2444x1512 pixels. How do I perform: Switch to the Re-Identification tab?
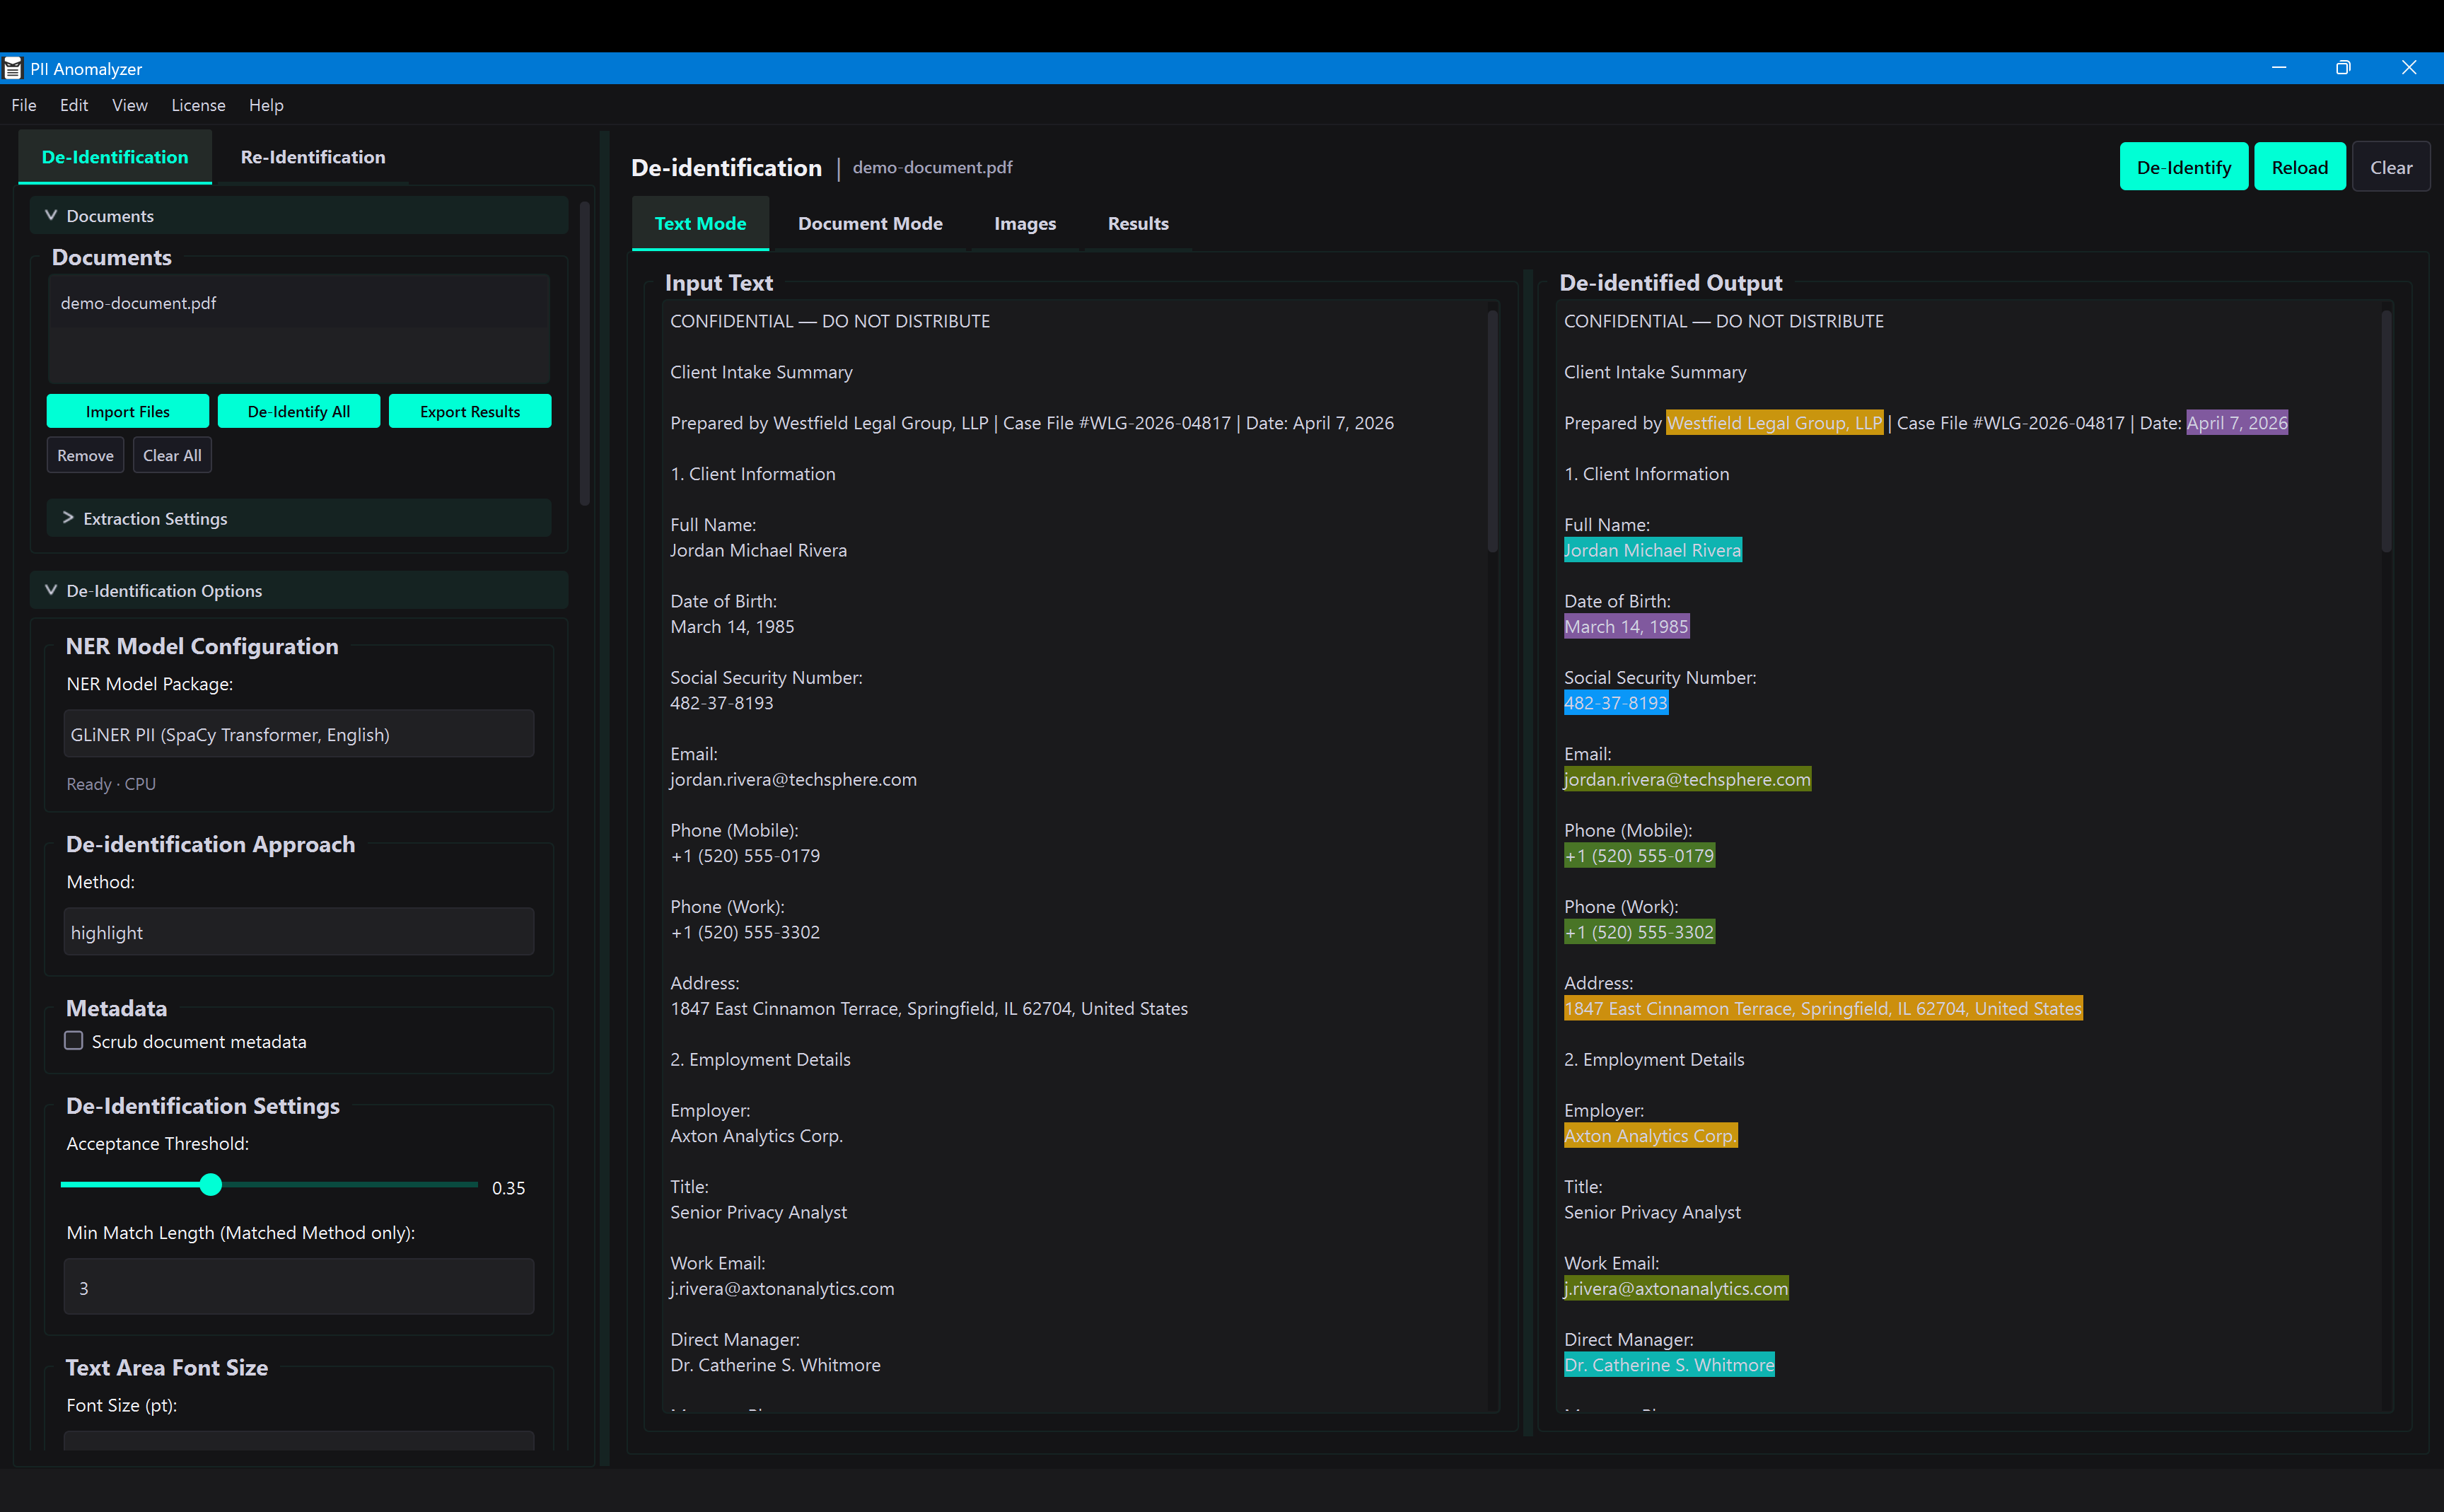[312, 157]
